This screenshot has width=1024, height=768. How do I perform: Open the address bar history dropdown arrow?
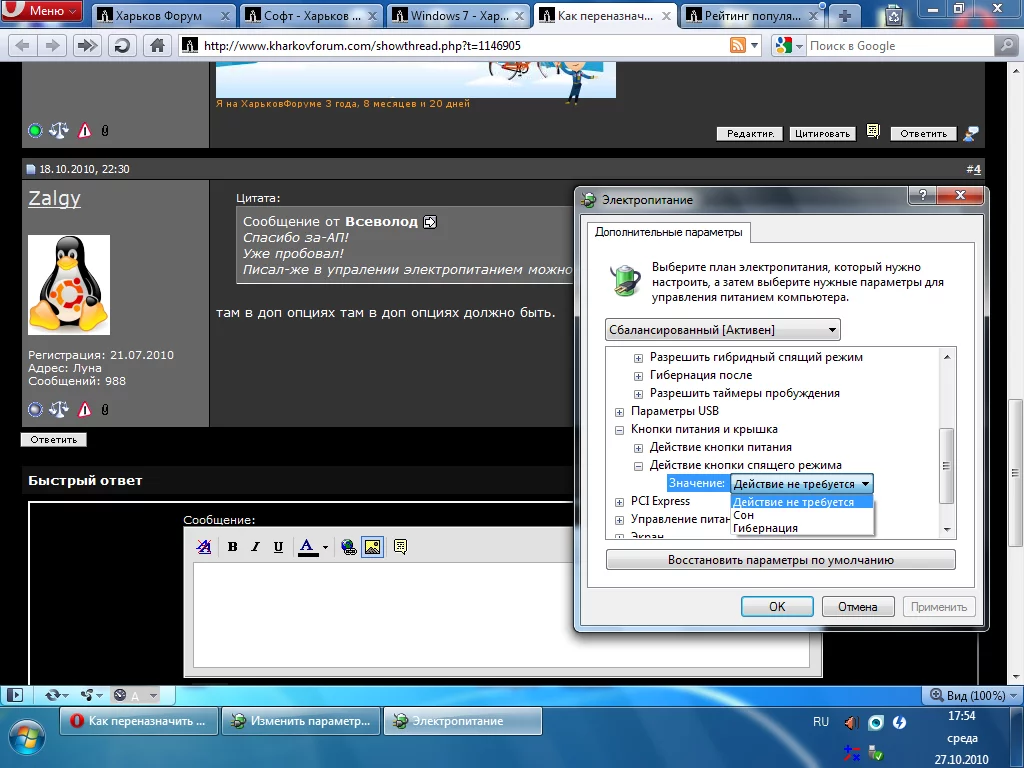click(755, 46)
